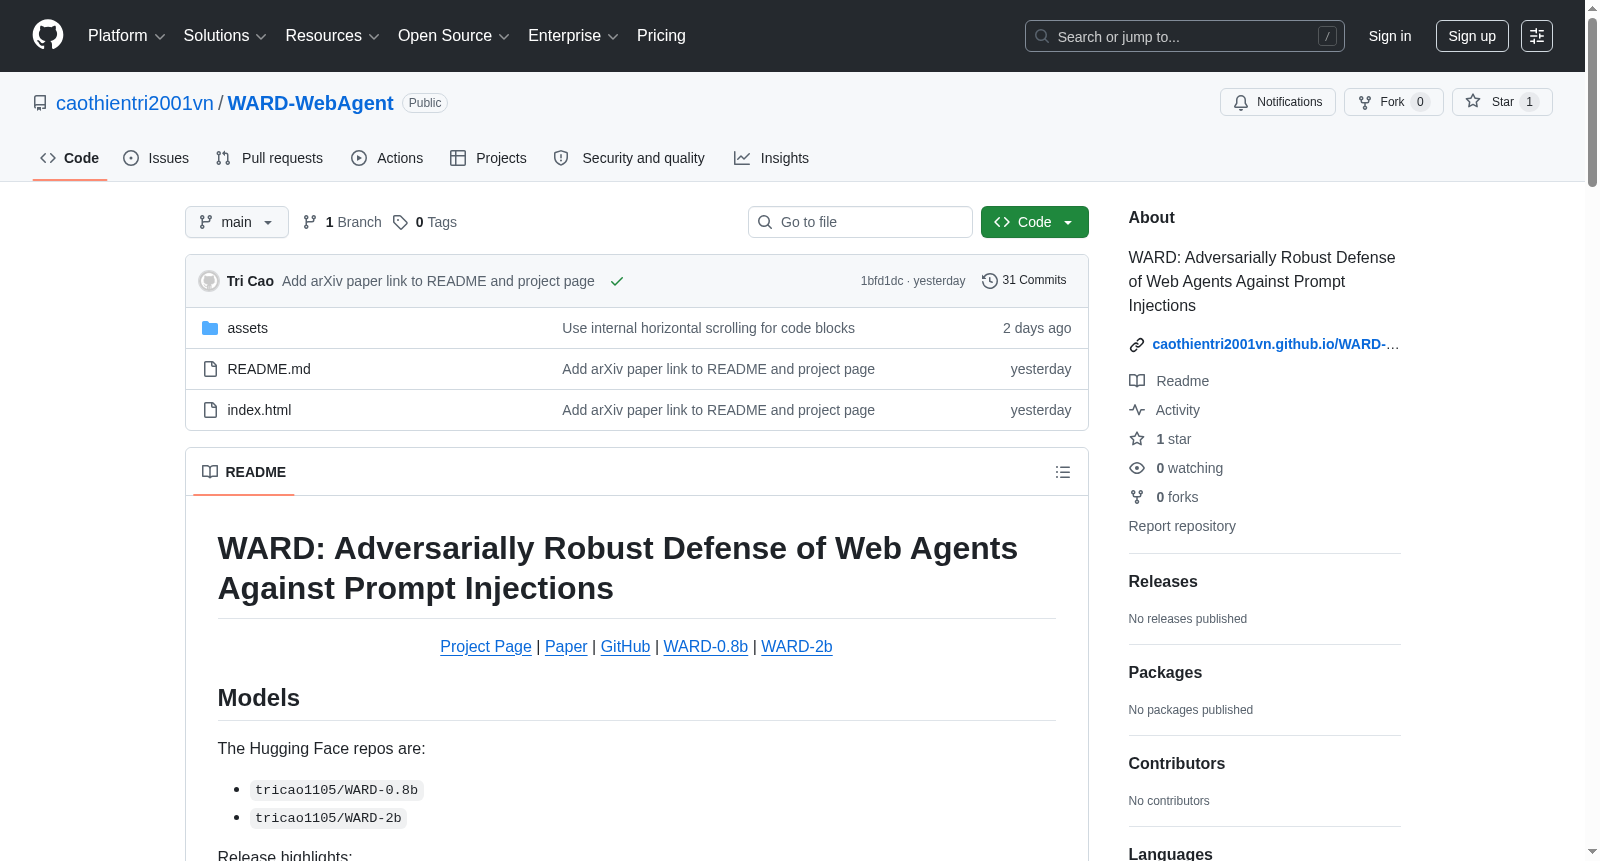
Task: Click the pulse icon next to Activity
Action: point(1137,410)
